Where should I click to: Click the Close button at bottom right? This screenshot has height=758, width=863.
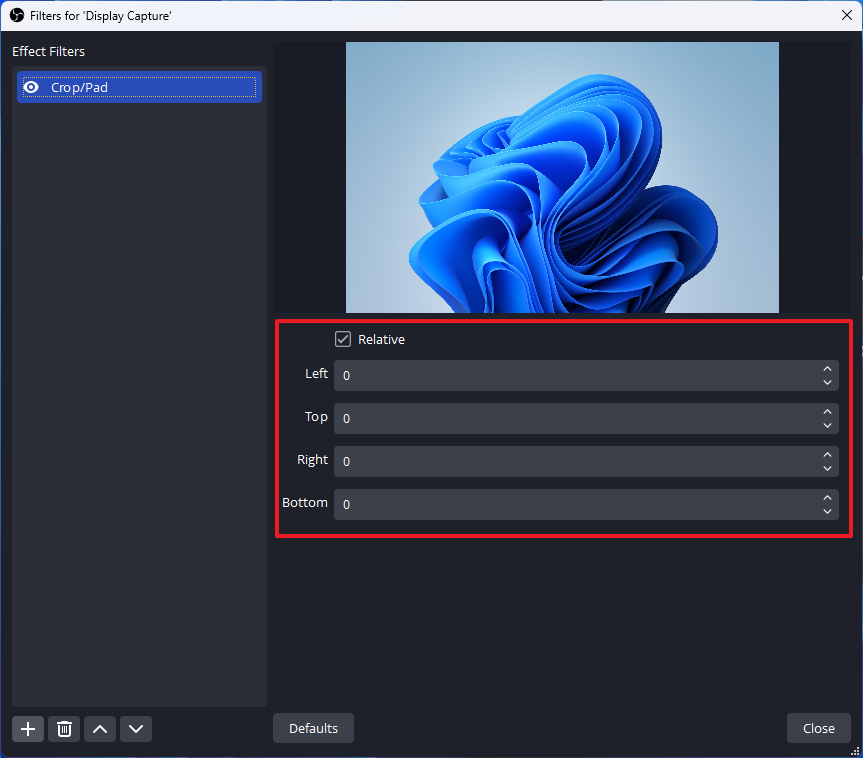click(818, 728)
